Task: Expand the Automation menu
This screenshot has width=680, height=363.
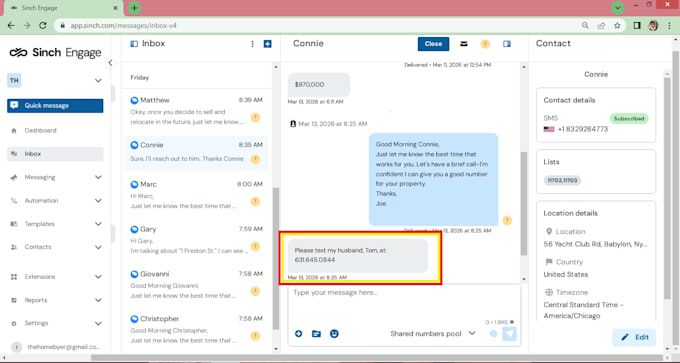Action: 55,201
